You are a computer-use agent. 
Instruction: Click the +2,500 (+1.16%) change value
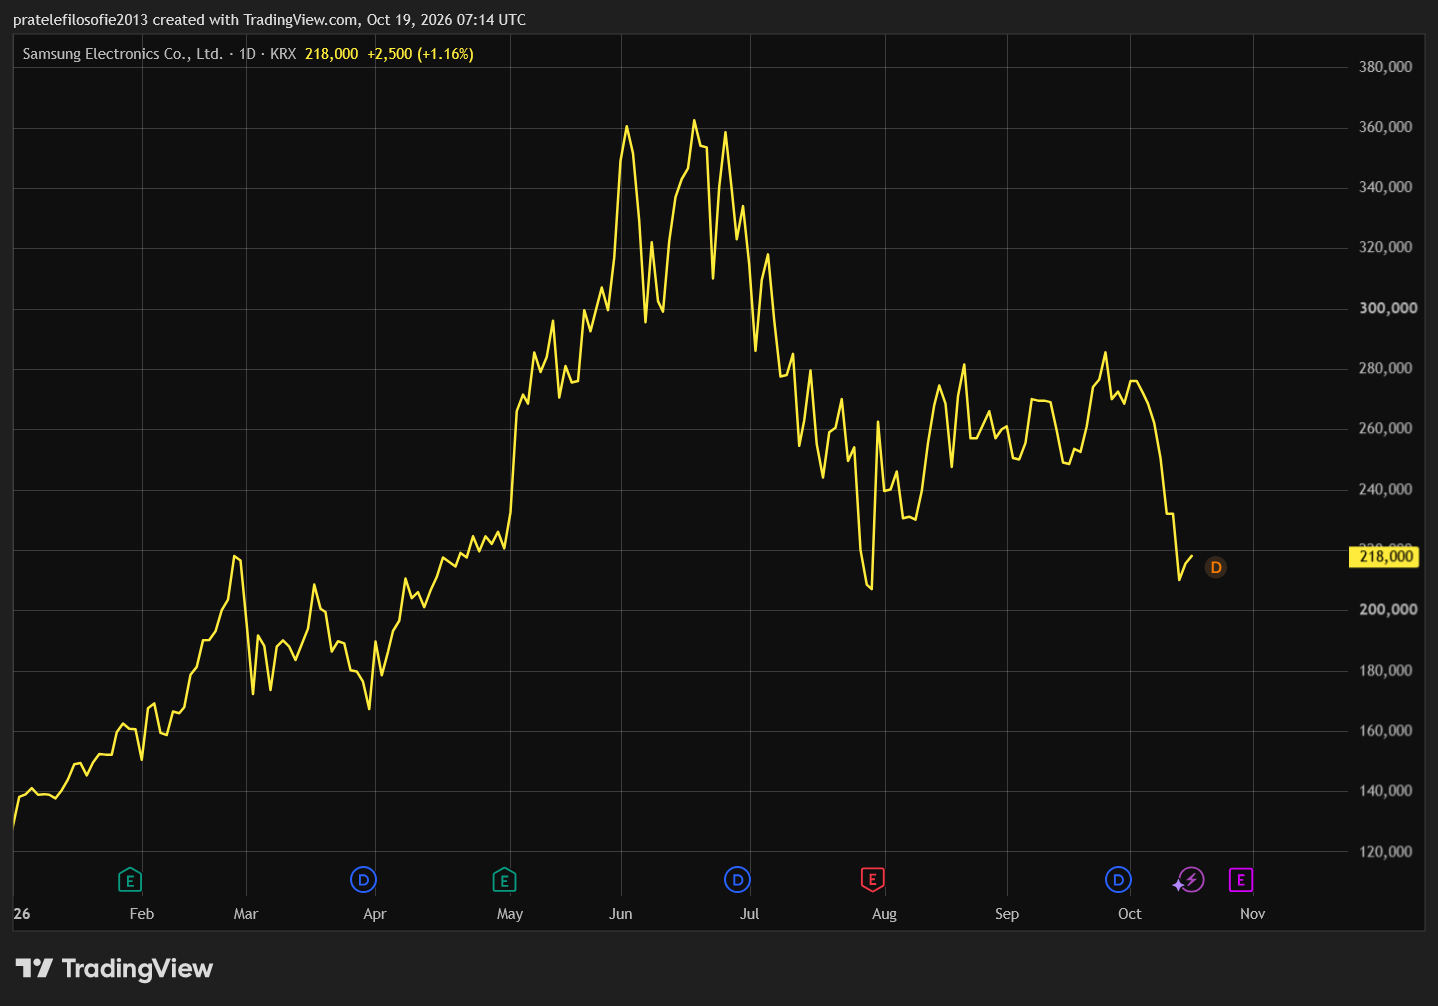420,54
